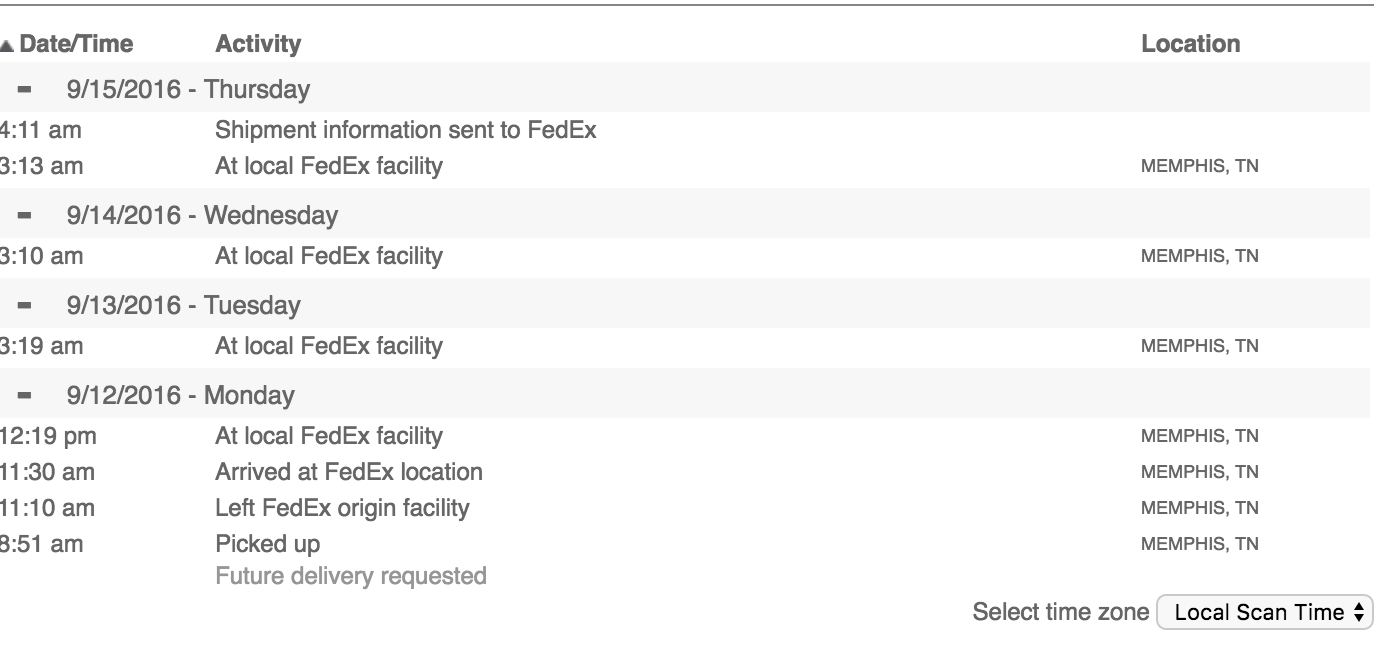Collapse the 9/12/2016 Monday section
Image resolution: width=1386 pixels, height=652 pixels.
[x=25, y=396]
